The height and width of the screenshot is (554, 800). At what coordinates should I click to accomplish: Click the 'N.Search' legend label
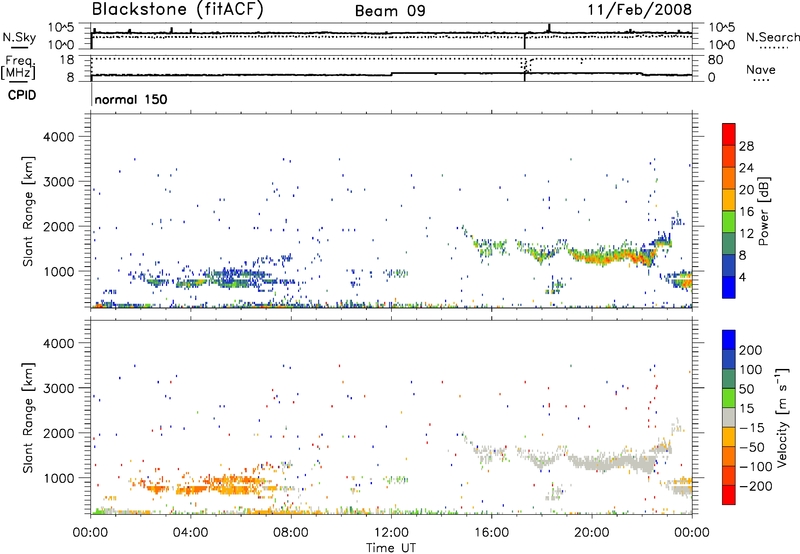772,37
